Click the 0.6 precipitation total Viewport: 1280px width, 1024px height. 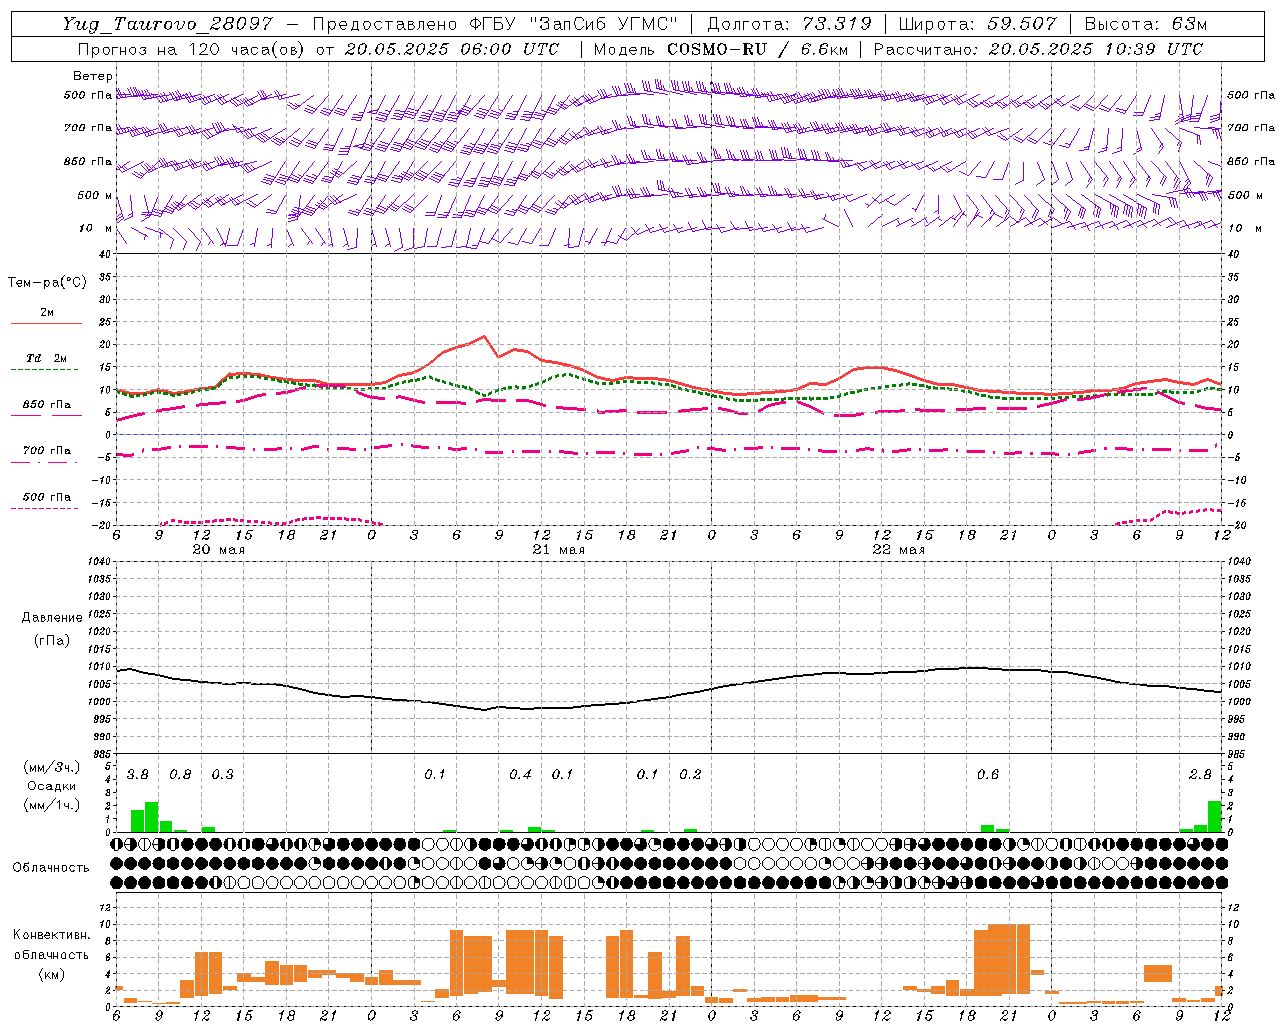988,775
